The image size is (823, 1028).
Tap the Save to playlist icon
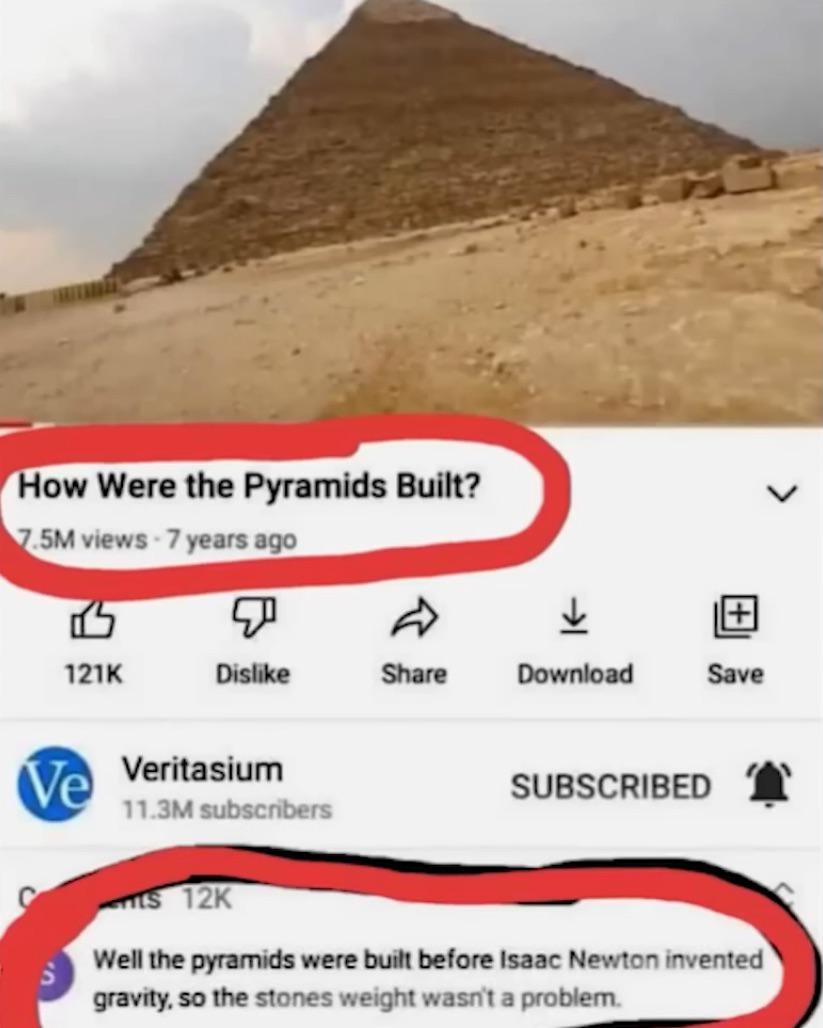[x=736, y=616]
